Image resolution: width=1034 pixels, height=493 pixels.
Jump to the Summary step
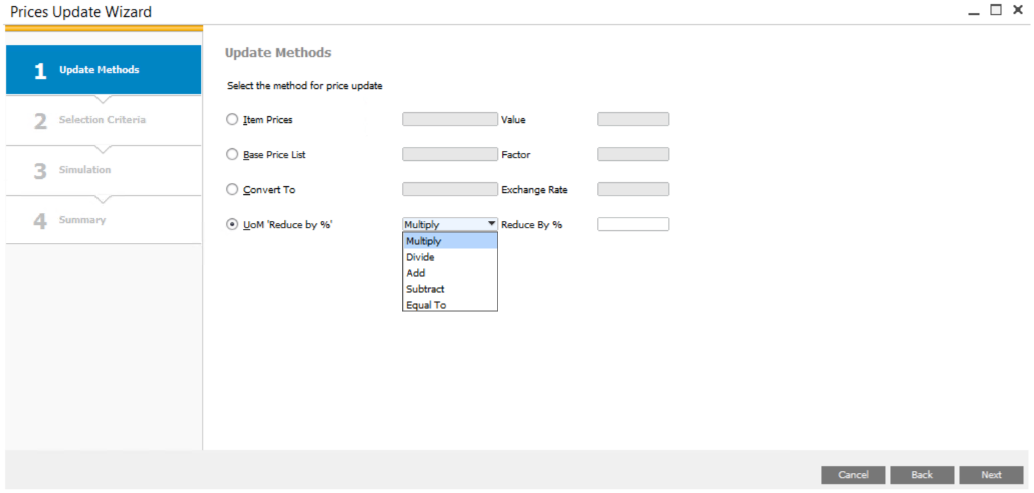(x=103, y=220)
